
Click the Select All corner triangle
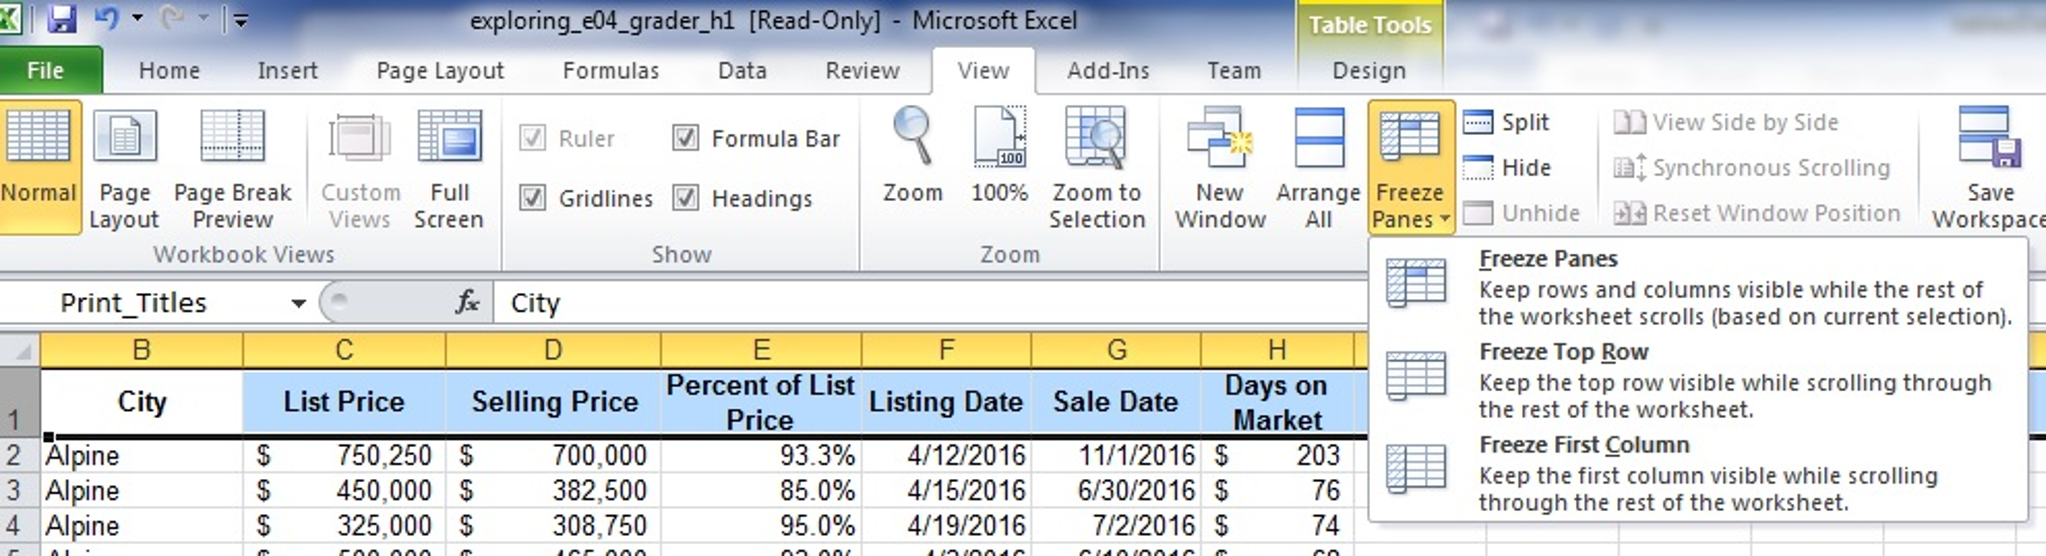(20, 351)
